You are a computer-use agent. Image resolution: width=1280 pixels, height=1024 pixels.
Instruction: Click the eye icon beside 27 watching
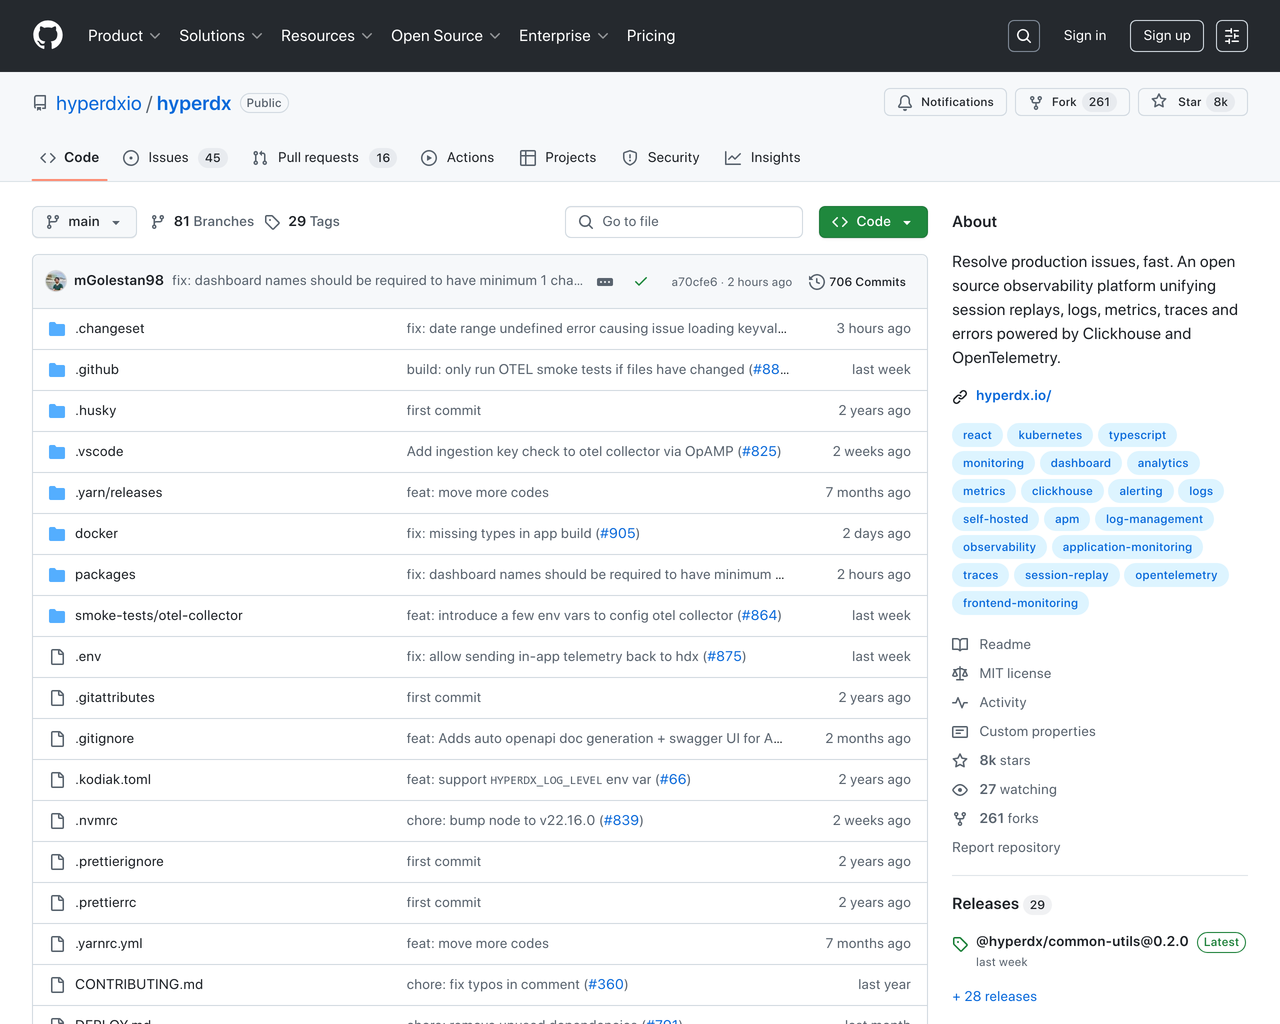click(960, 790)
